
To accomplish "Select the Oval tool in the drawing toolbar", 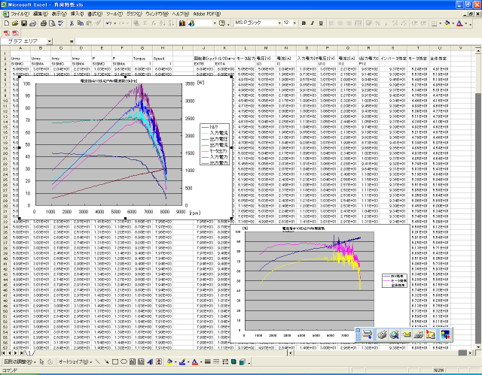I will click(x=123, y=362).
